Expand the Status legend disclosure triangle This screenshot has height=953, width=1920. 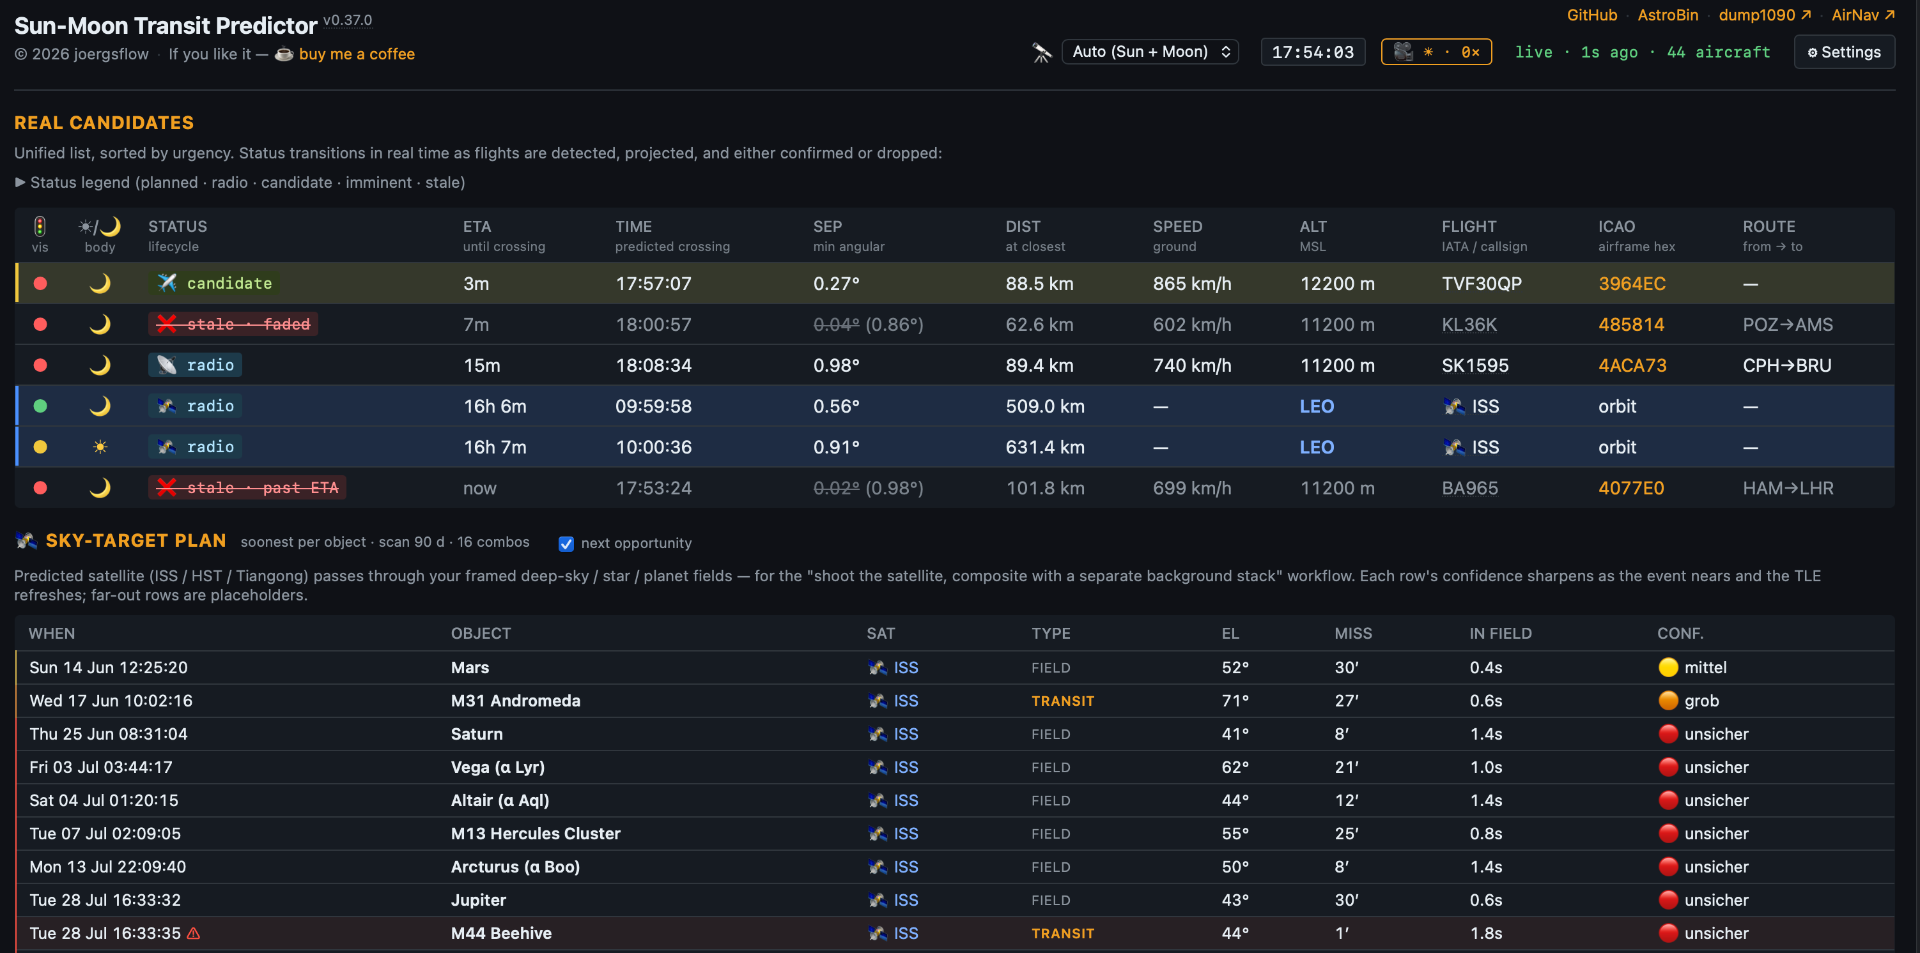(20, 182)
